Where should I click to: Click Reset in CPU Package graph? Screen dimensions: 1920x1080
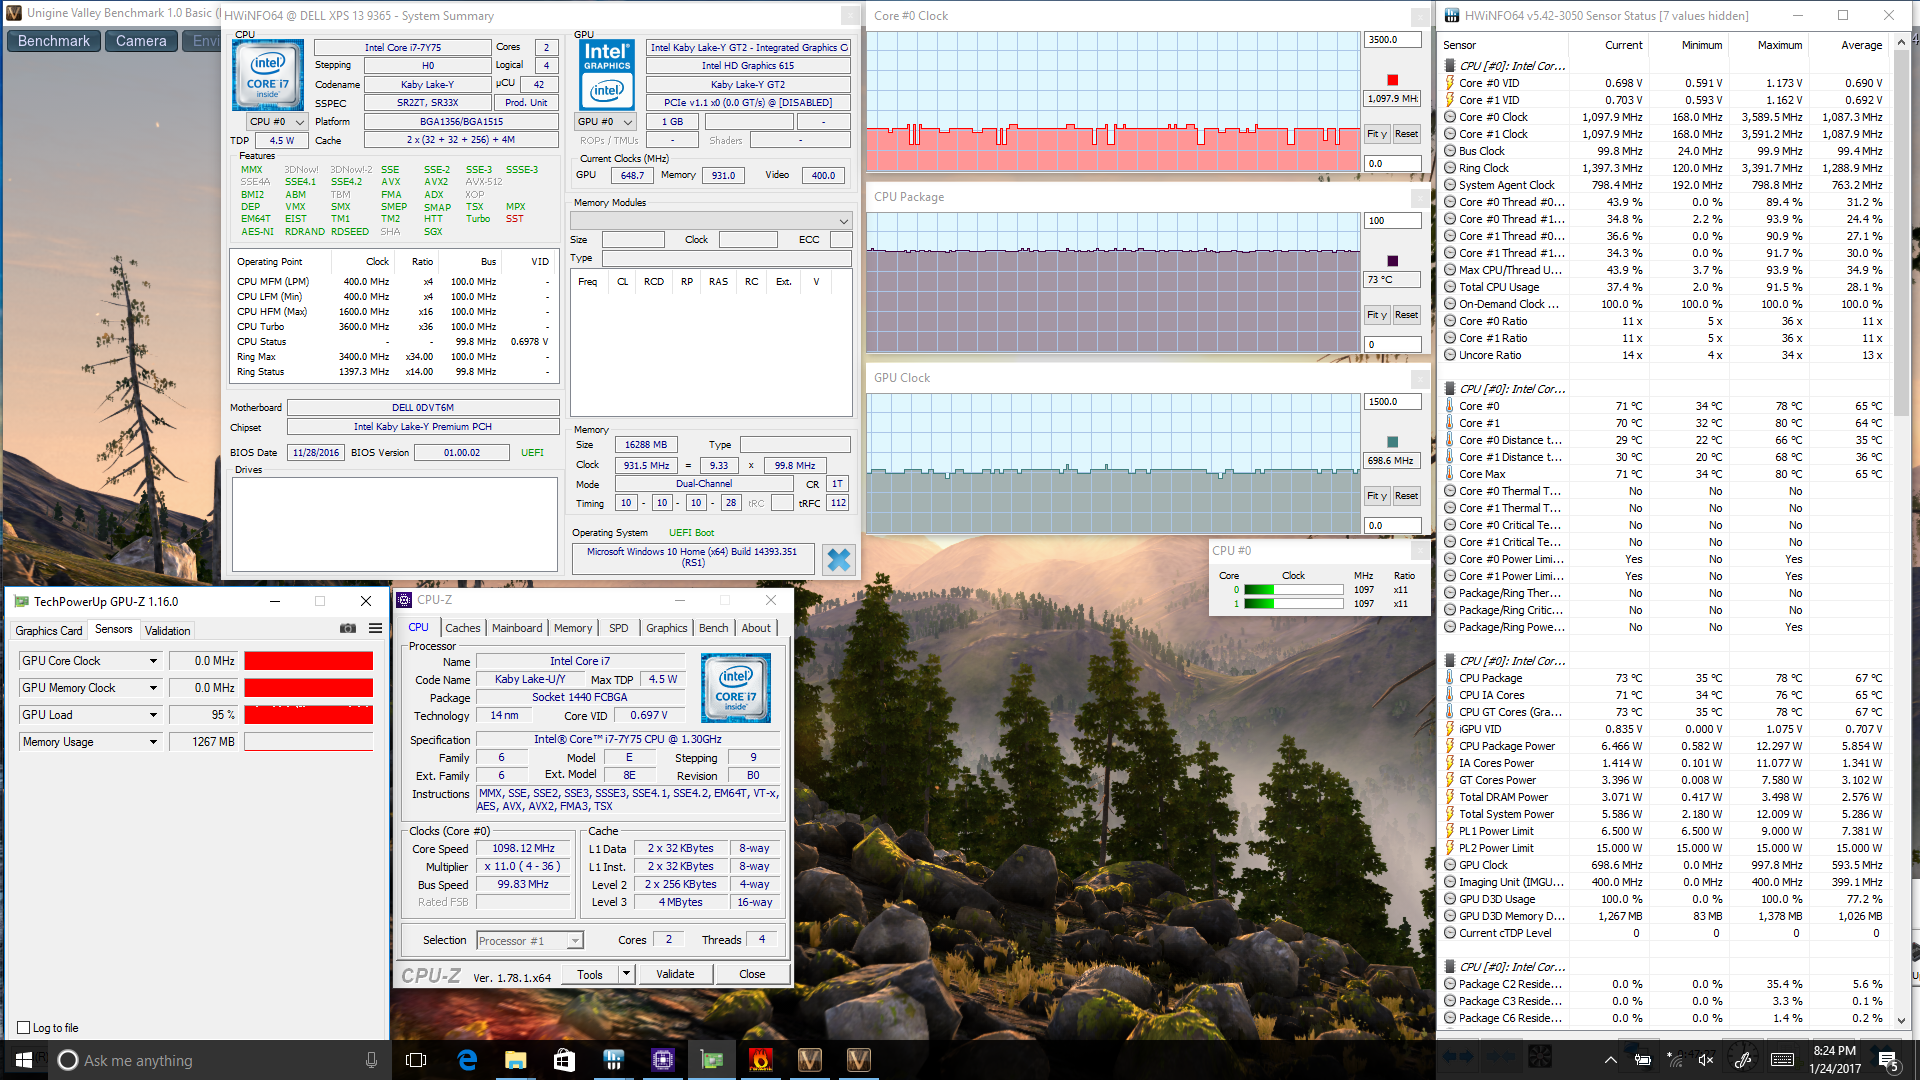click(x=1406, y=315)
